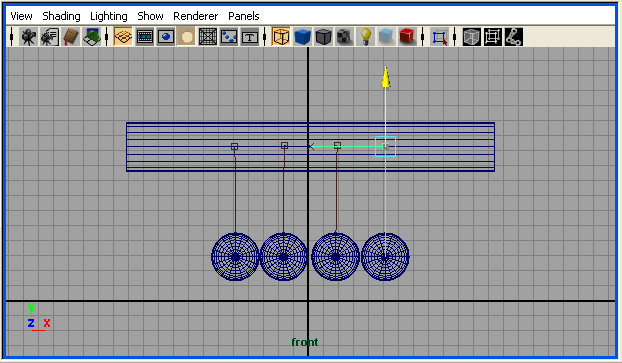Viewport: 622px width, 363px height.
Task: Toggle the viewport grid display button
Action: point(123,37)
